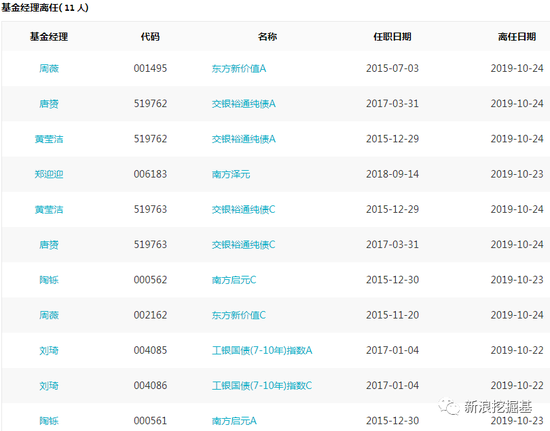The width and height of the screenshot is (550, 431).
Task: Select departure date 2019-10-23 in 000562 row
Action: coord(517,280)
